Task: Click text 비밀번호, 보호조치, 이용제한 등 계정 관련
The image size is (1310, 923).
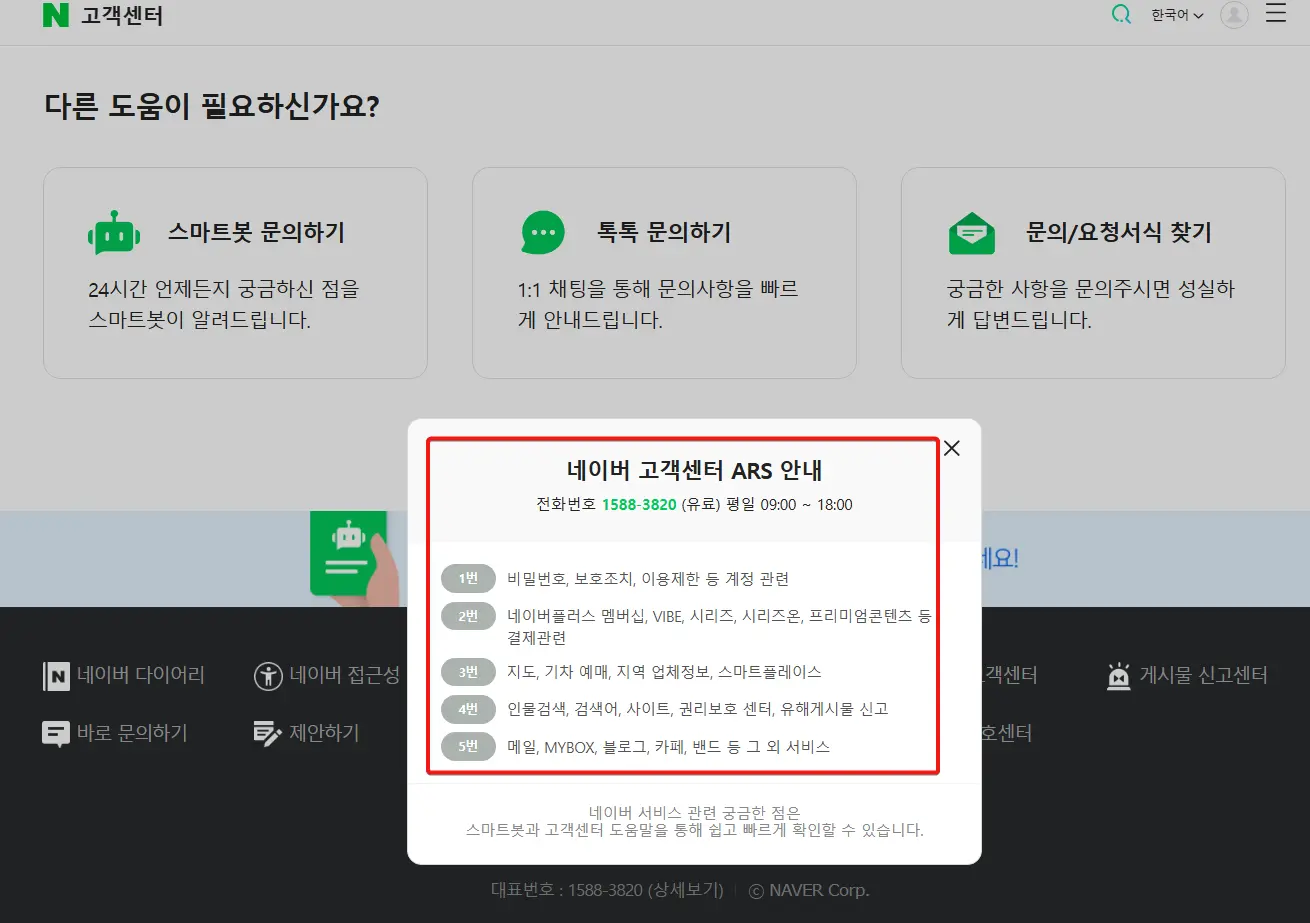Action: click(x=648, y=578)
